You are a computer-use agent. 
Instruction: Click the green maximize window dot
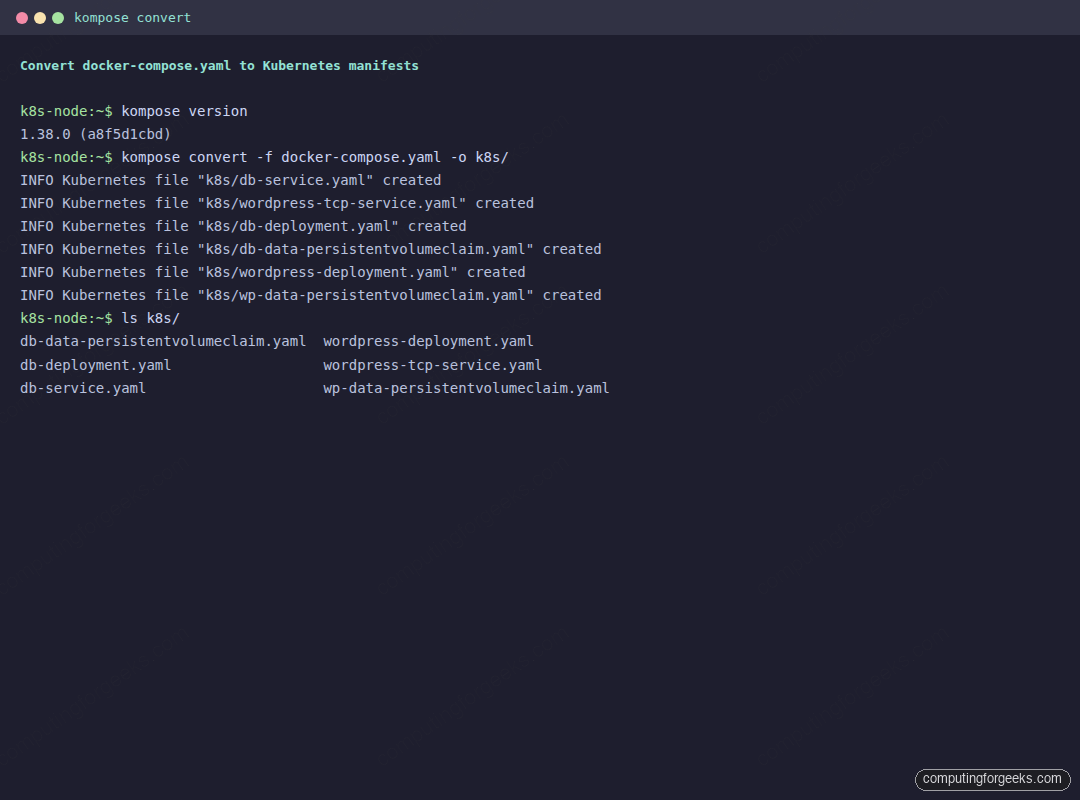coord(59,18)
